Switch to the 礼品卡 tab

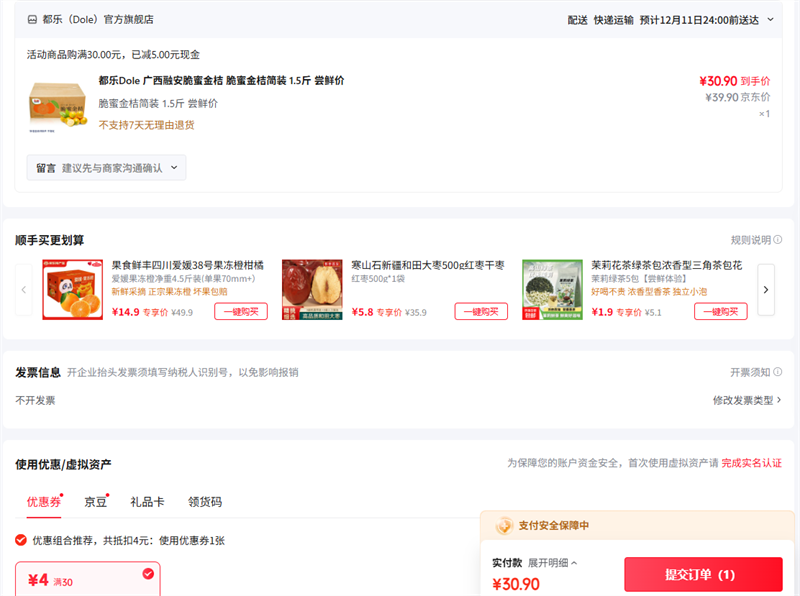tap(147, 502)
